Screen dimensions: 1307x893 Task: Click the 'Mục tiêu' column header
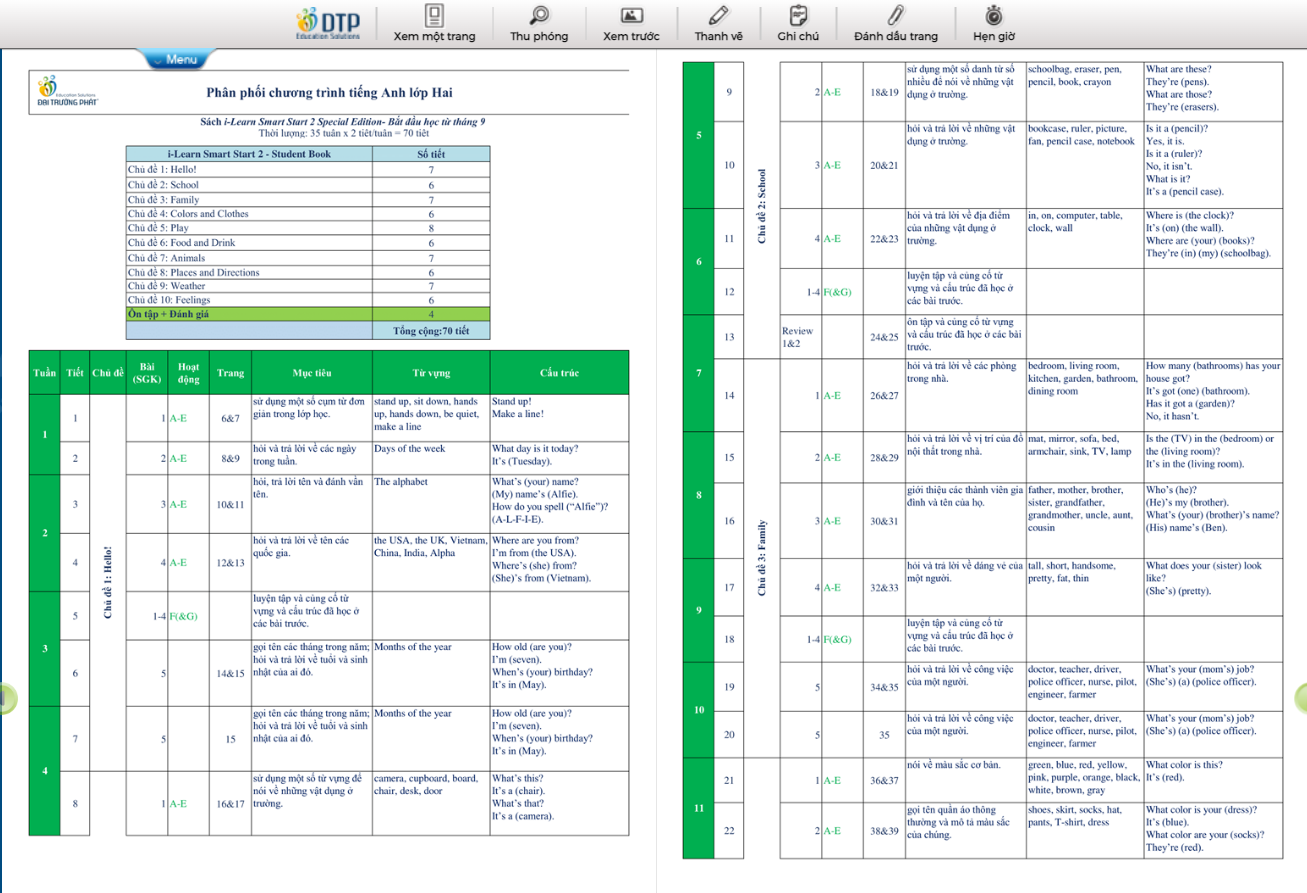(x=311, y=373)
